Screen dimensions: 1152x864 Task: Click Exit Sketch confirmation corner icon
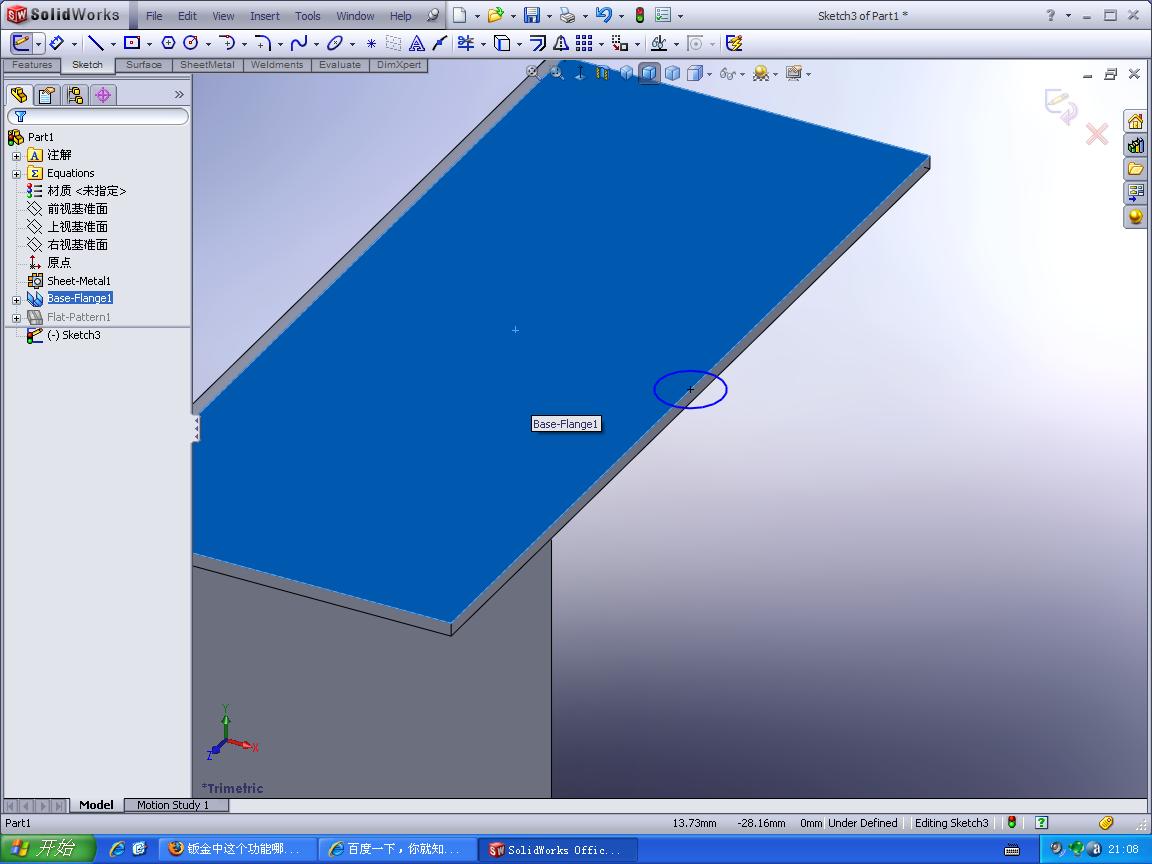(1061, 107)
